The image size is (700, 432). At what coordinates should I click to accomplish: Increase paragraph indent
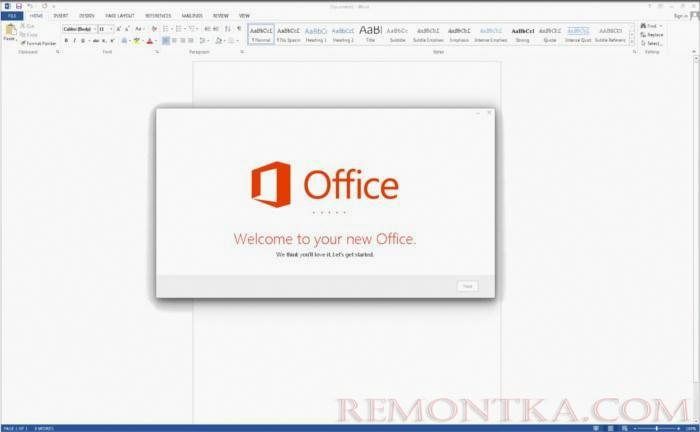tap(216, 29)
